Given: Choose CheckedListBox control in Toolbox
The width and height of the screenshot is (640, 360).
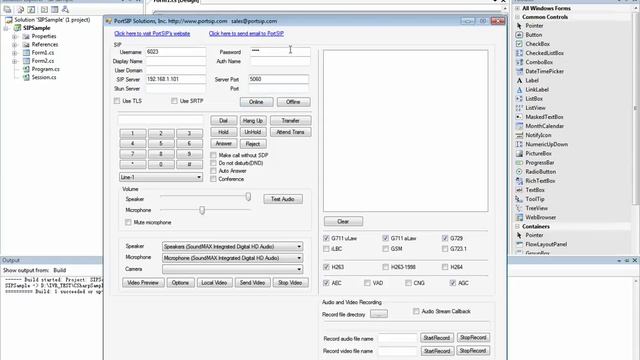Looking at the screenshot, I should pyautogui.click(x=544, y=53).
